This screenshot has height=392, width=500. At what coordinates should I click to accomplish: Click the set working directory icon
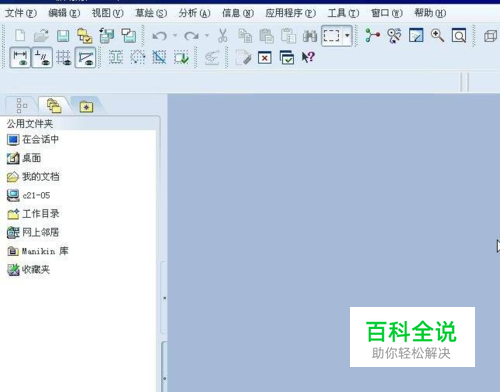click(x=85, y=36)
